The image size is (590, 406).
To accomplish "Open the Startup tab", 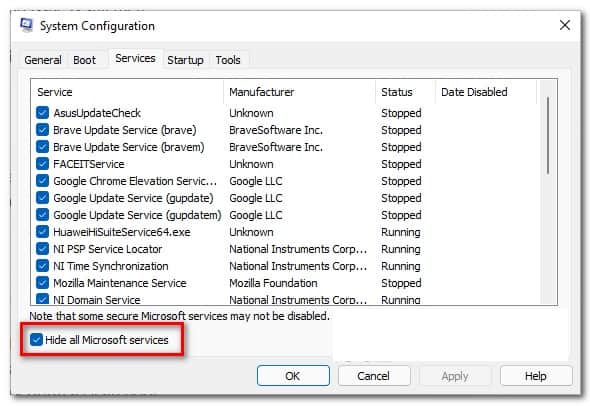I will click(x=185, y=60).
